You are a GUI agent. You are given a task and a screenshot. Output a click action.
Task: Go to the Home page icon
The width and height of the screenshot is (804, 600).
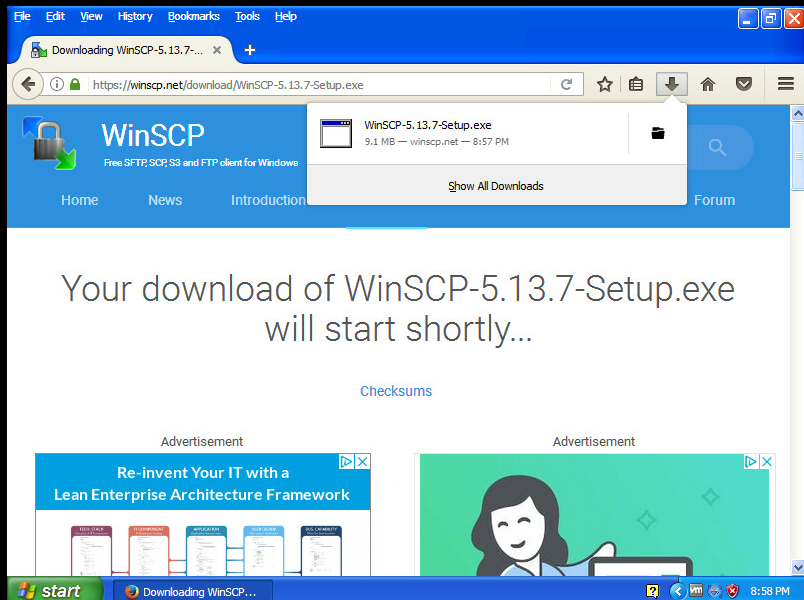[x=708, y=84]
